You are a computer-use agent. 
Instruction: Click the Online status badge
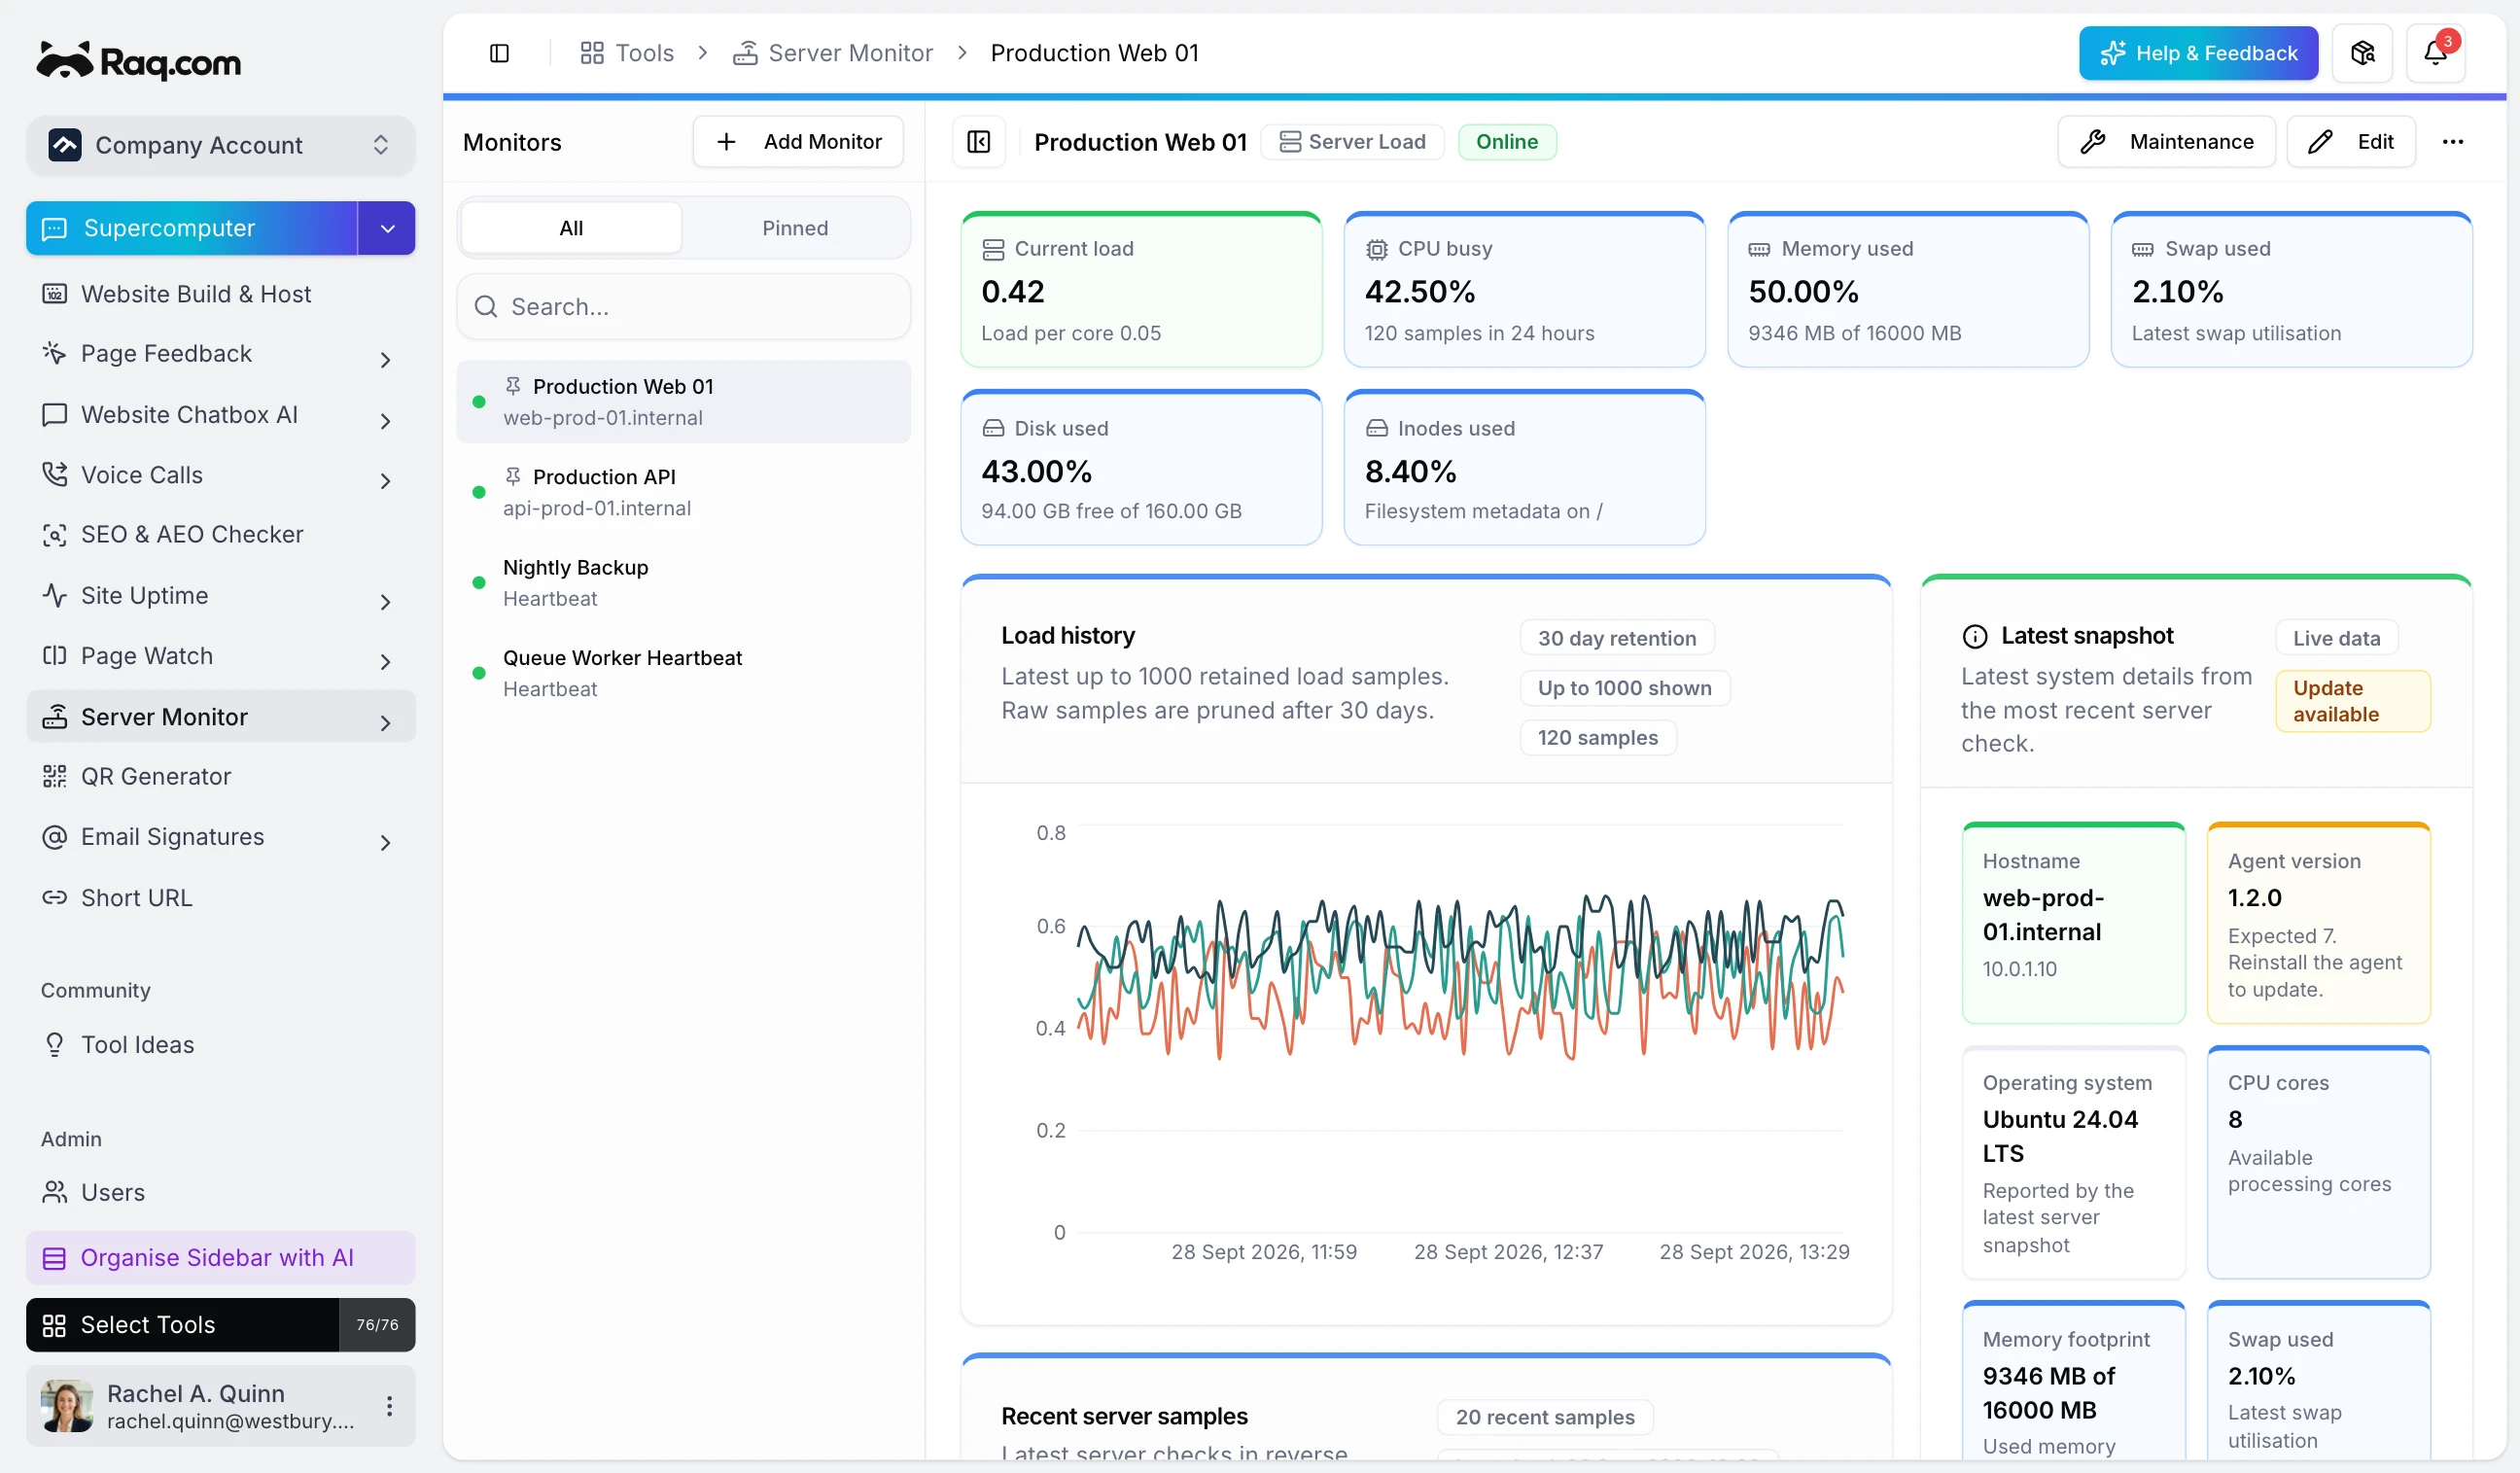click(1507, 142)
